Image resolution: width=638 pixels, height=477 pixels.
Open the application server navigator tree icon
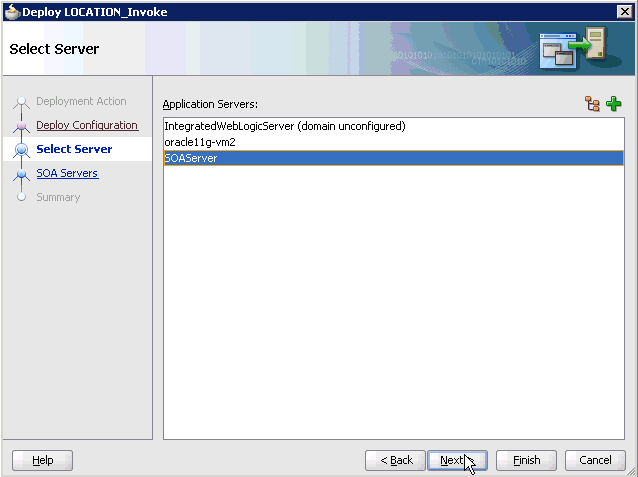(592, 104)
